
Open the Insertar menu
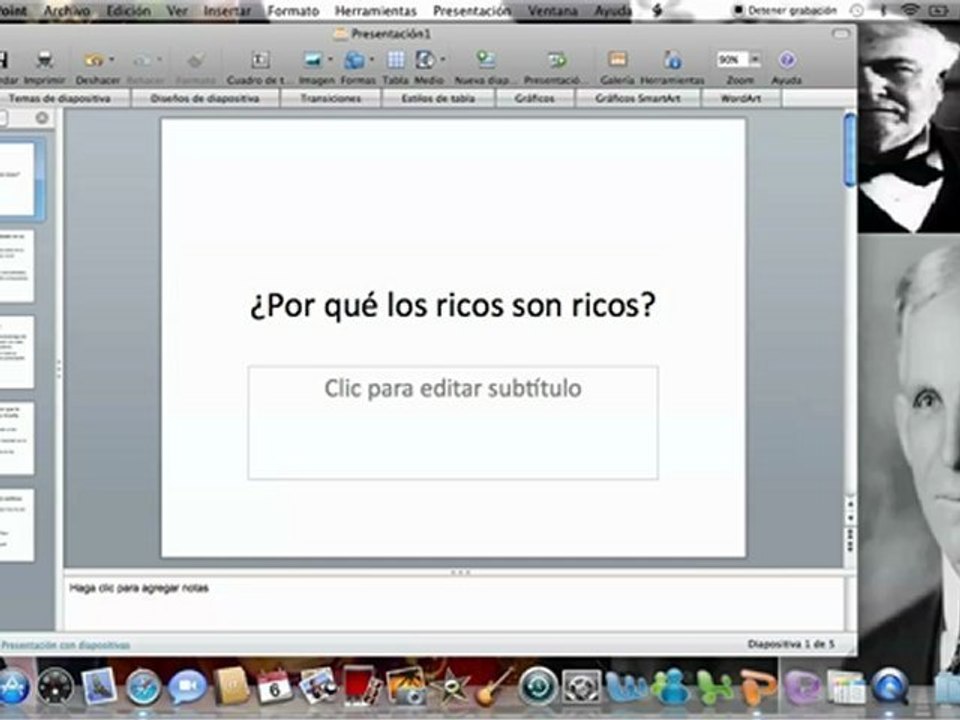(x=227, y=10)
